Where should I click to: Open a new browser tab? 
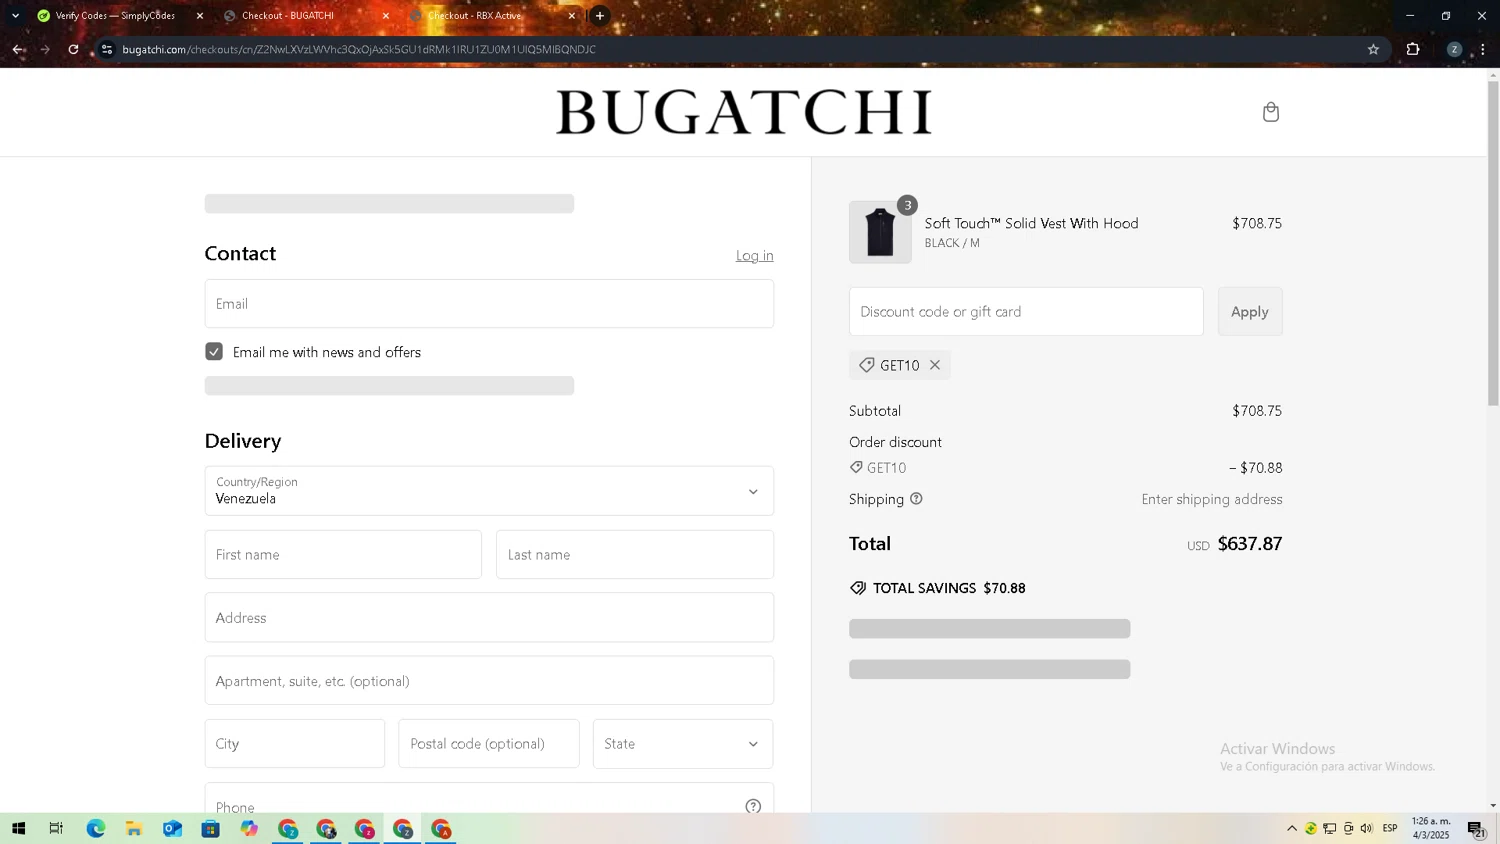pyautogui.click(x=599, y=16)
